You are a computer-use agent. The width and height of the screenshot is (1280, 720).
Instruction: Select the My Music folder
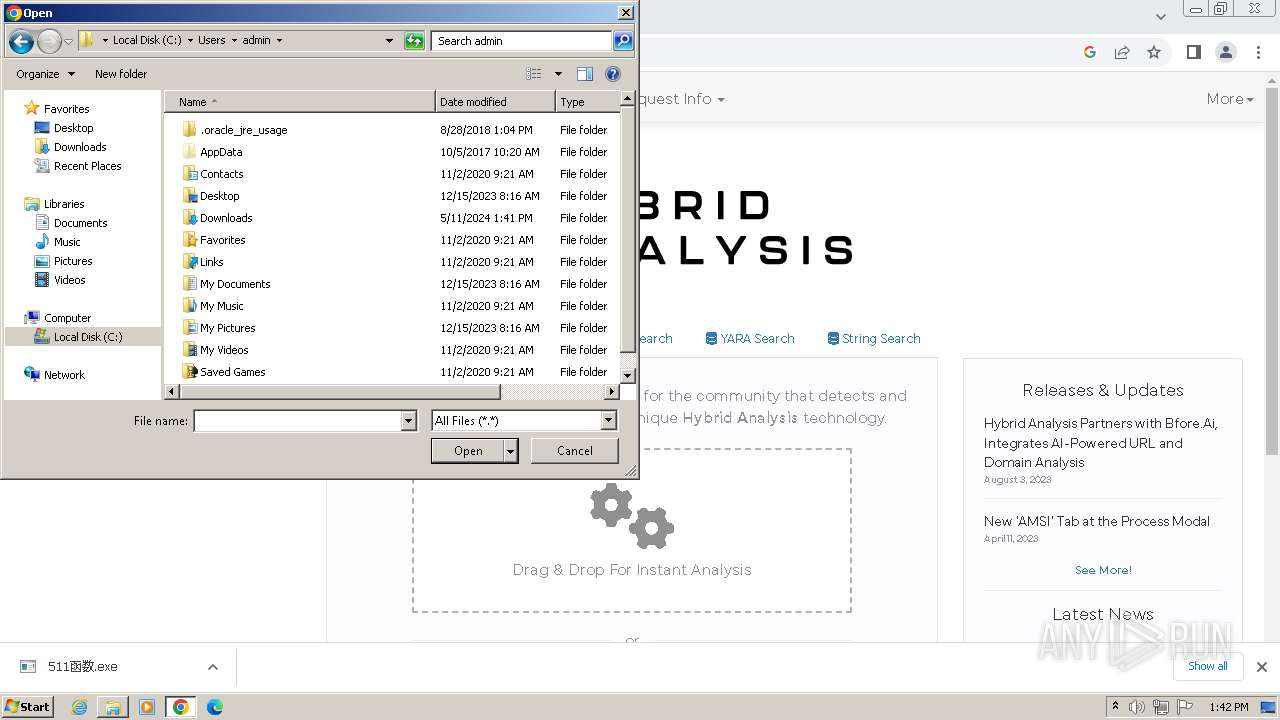click(x=221, y=306)
